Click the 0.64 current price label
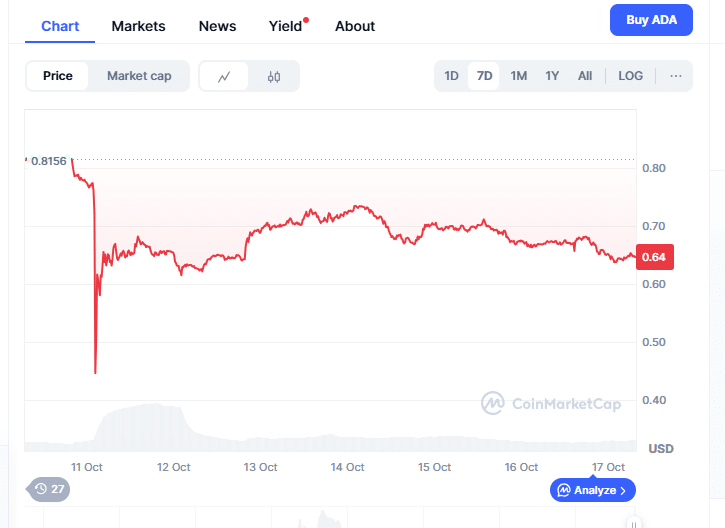The height and width of the screenshot is (528, 725). coord(654,257)
